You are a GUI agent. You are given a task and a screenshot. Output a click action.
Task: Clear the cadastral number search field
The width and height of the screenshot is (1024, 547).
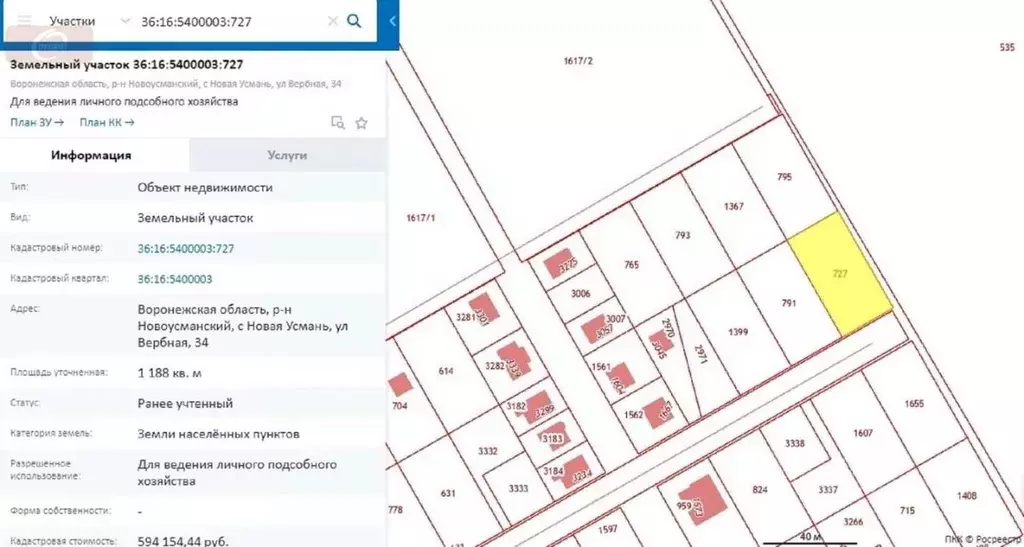[x=331, y=20]
